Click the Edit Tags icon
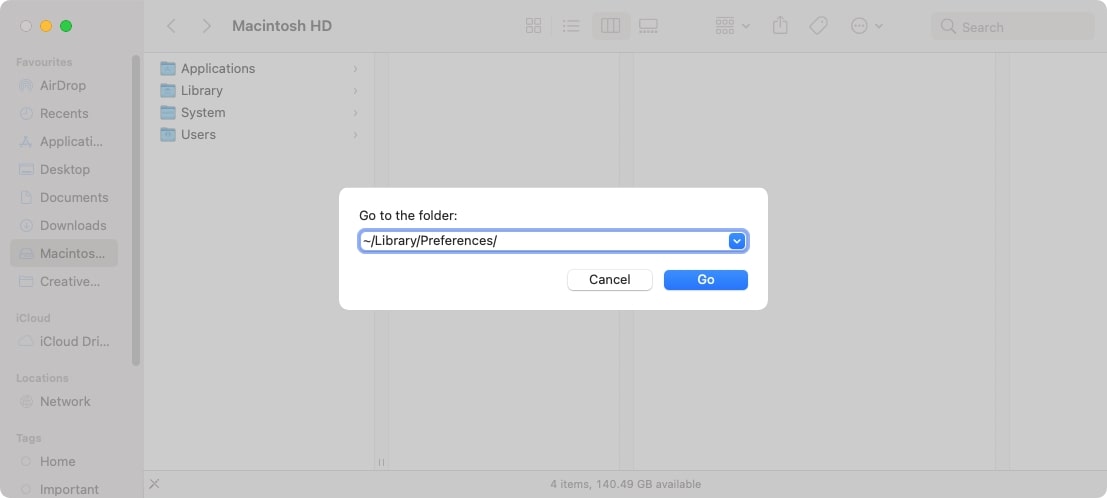Screen dimensions: 1107x498 pos(818,26)
